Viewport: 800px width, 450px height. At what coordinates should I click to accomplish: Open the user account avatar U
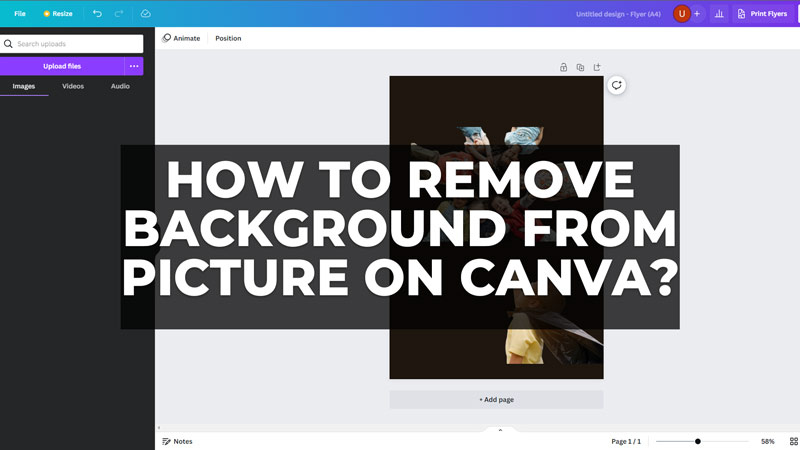click(682, 14)
